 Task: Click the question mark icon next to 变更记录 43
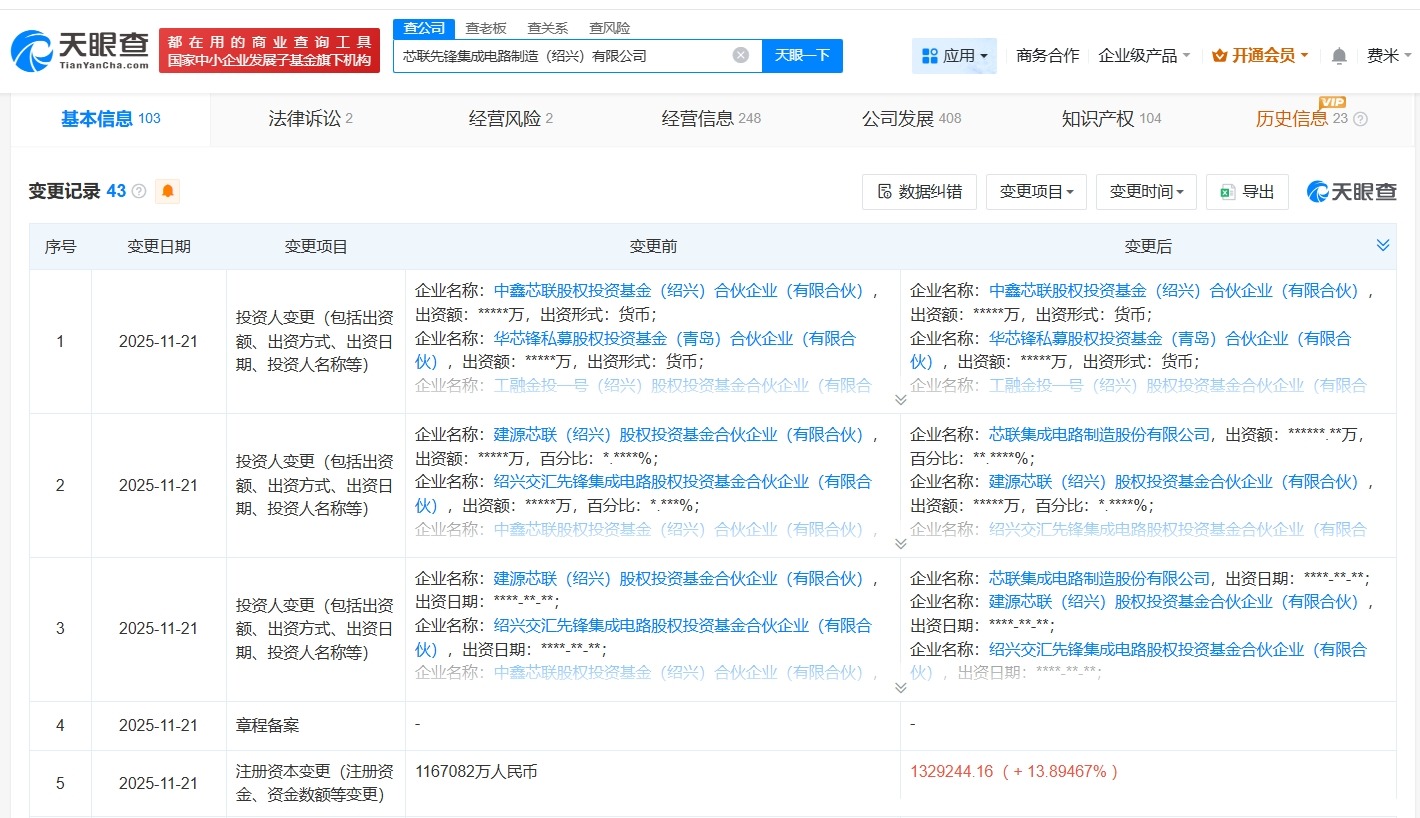coord(139,190)
